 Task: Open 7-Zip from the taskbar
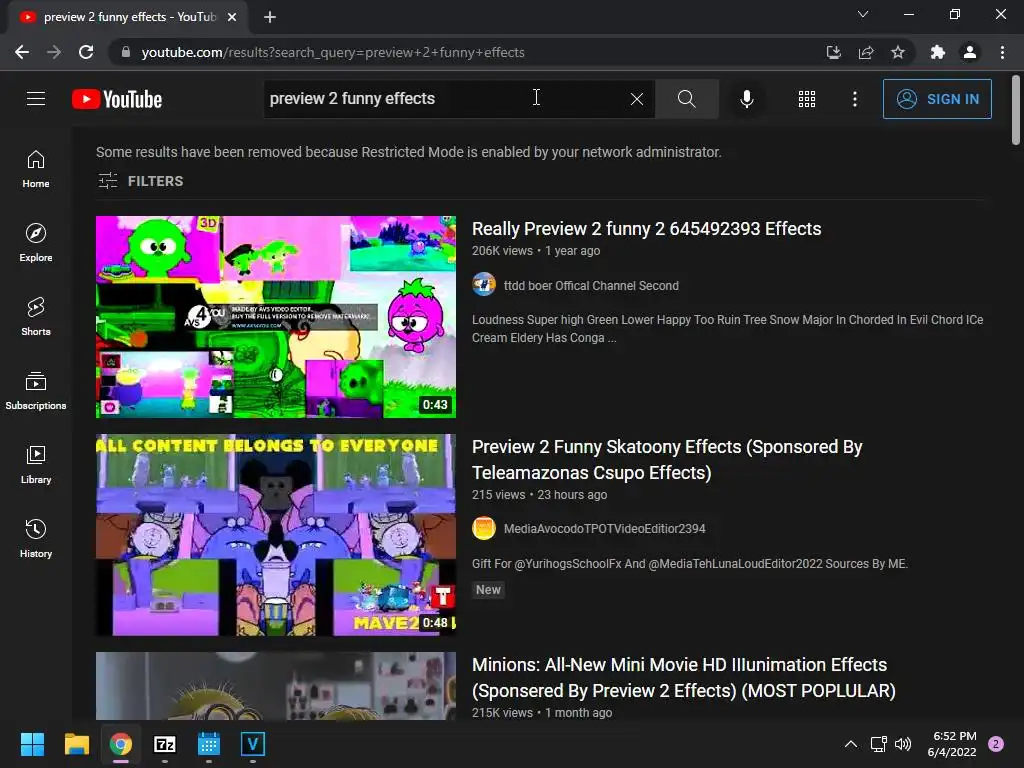click(165, 744)
